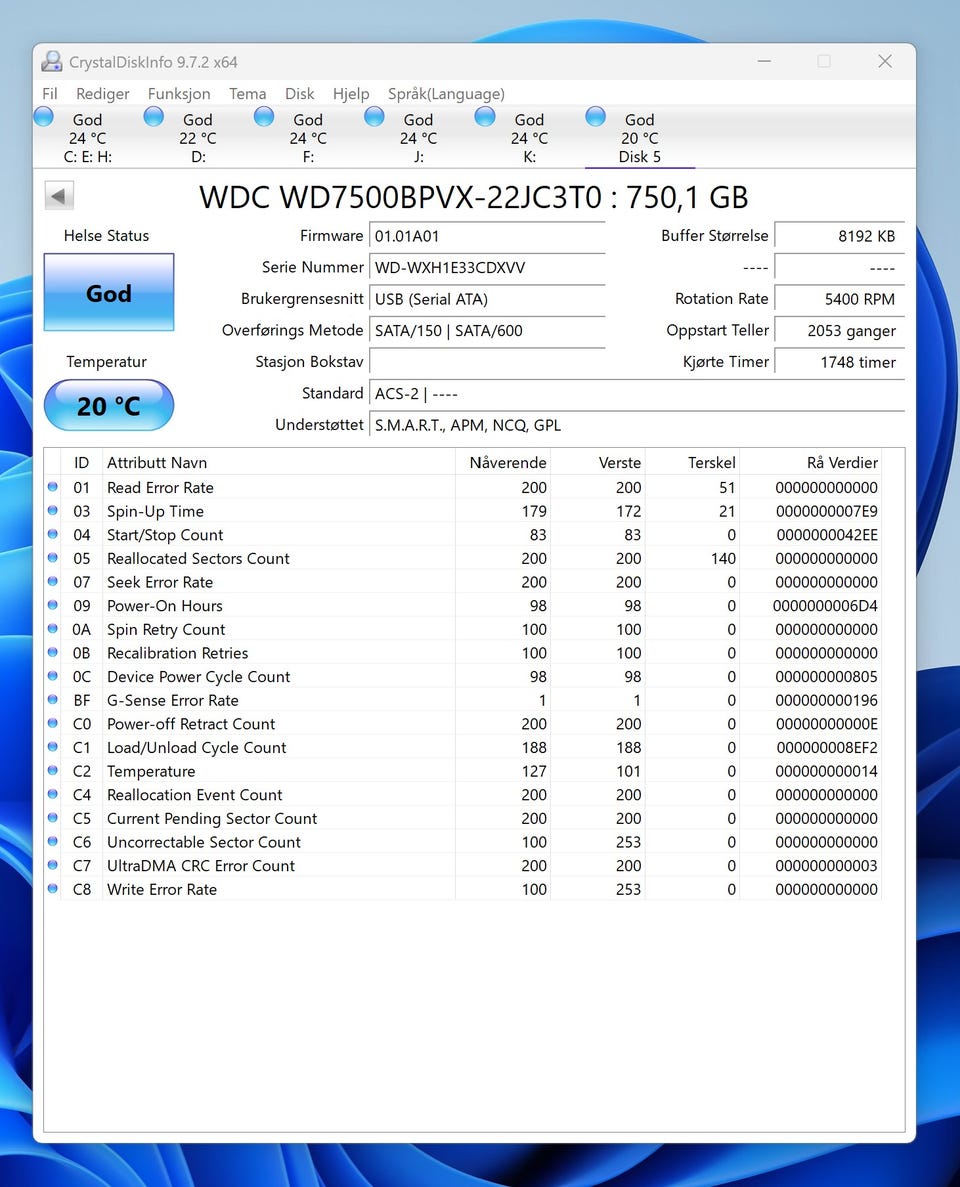Select the F: disk status icon
The width and height of the screenshot is (960, 1187).
[x=264, y=117]
